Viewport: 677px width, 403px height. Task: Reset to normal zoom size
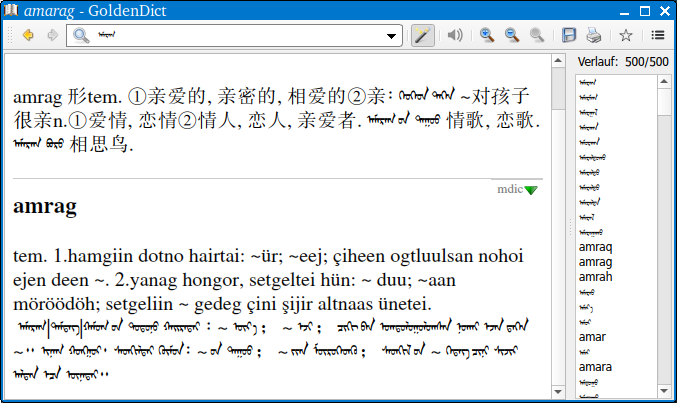[x=537, y=35]
